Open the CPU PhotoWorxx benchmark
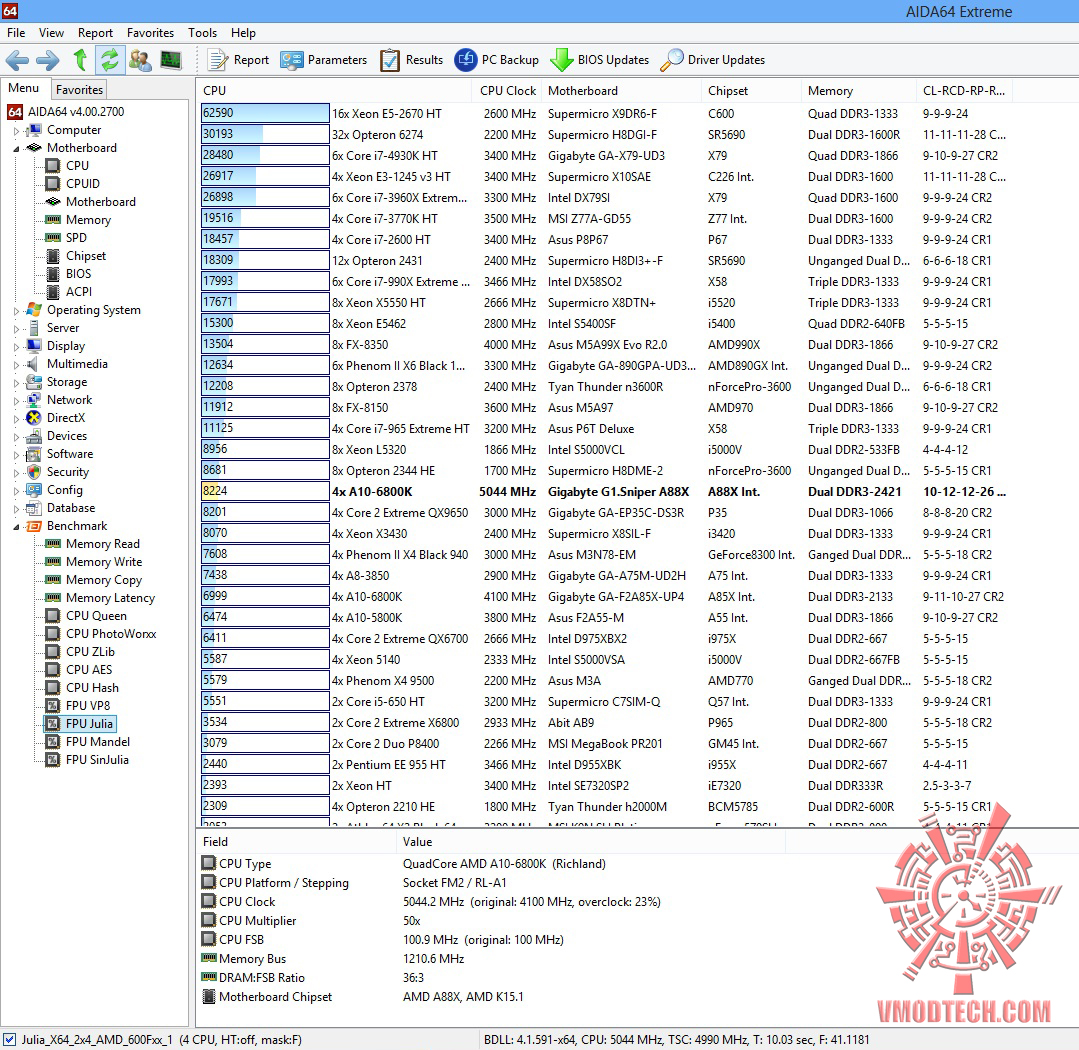Viewport: 1079px width, 1050px height. pyautogui.click(x=111, y=634)
